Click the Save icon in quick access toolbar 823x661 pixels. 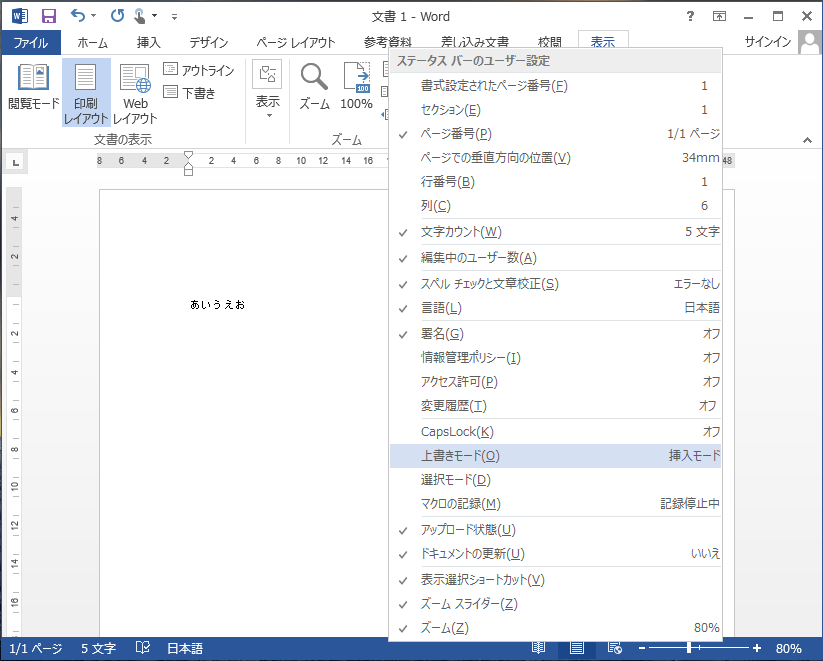[49, 16]
